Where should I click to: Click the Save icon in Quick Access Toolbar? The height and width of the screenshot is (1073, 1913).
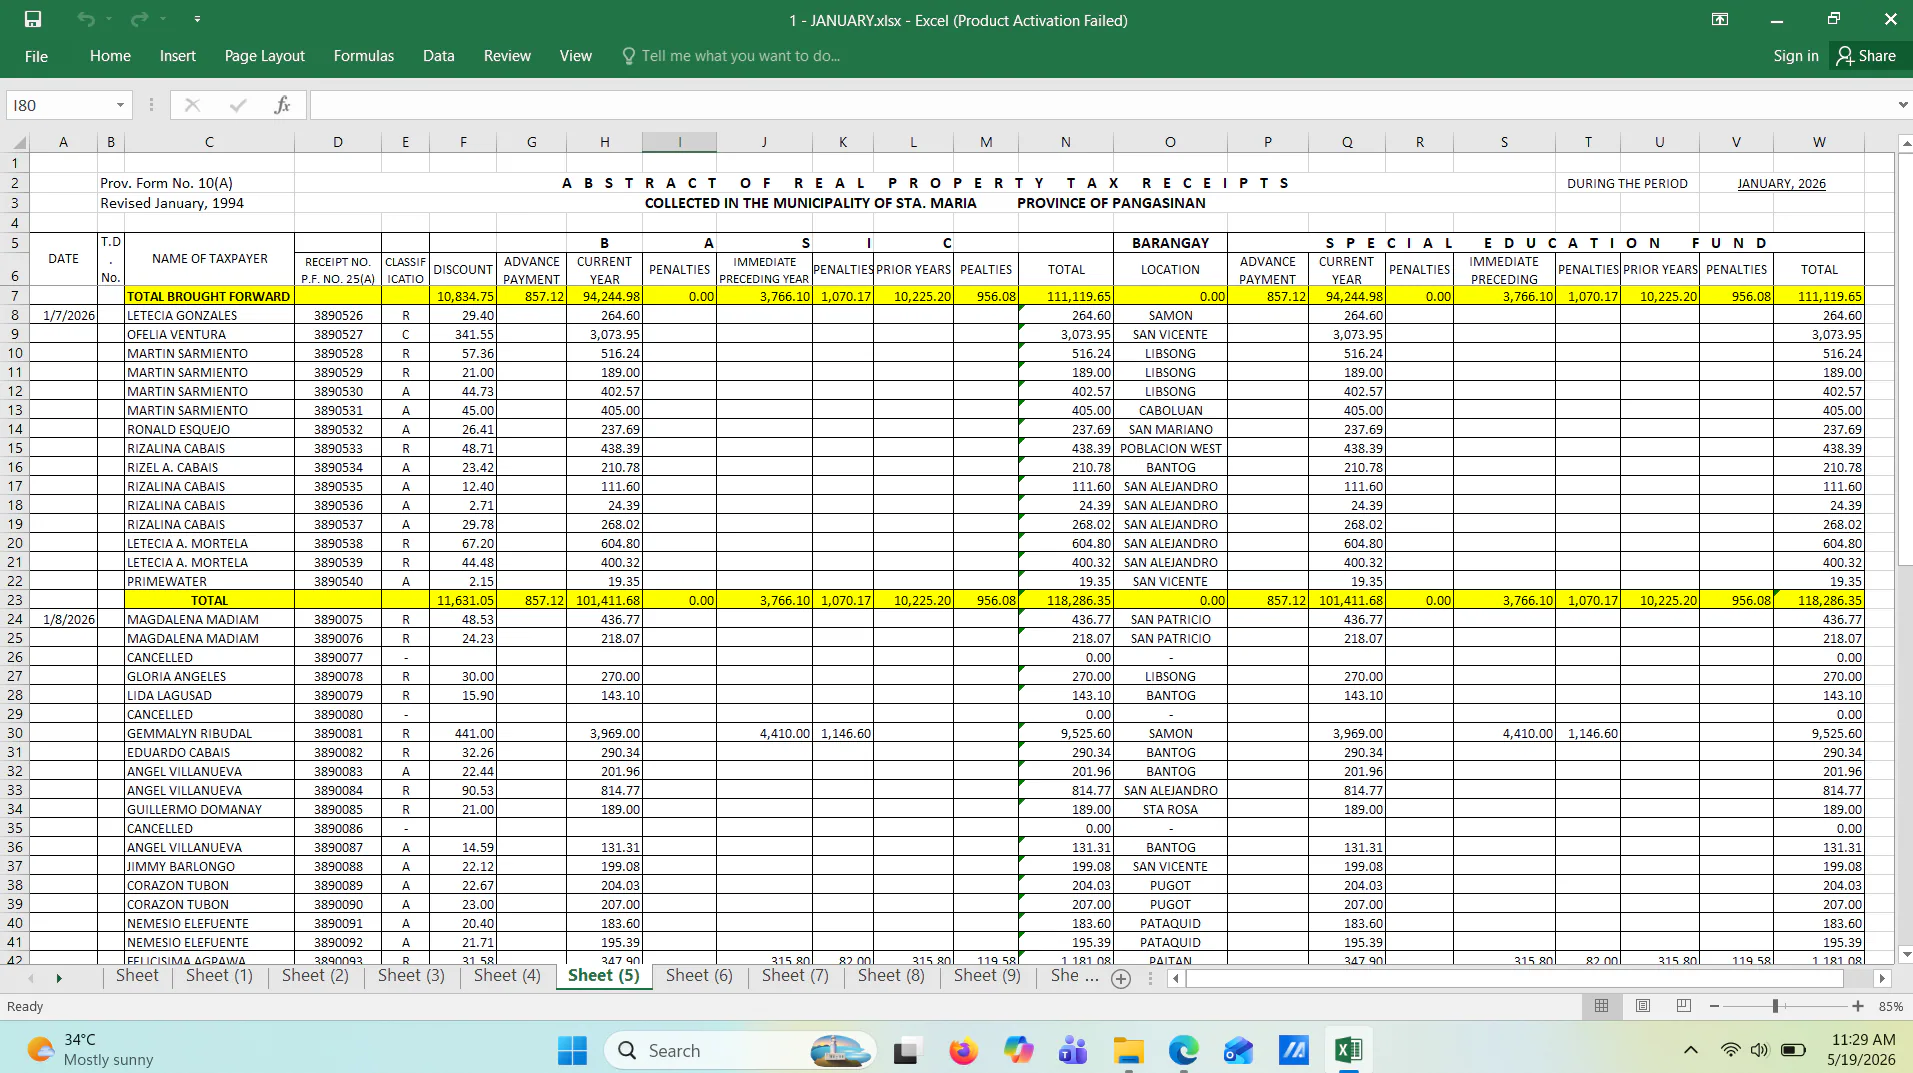[x=33, y=19]
